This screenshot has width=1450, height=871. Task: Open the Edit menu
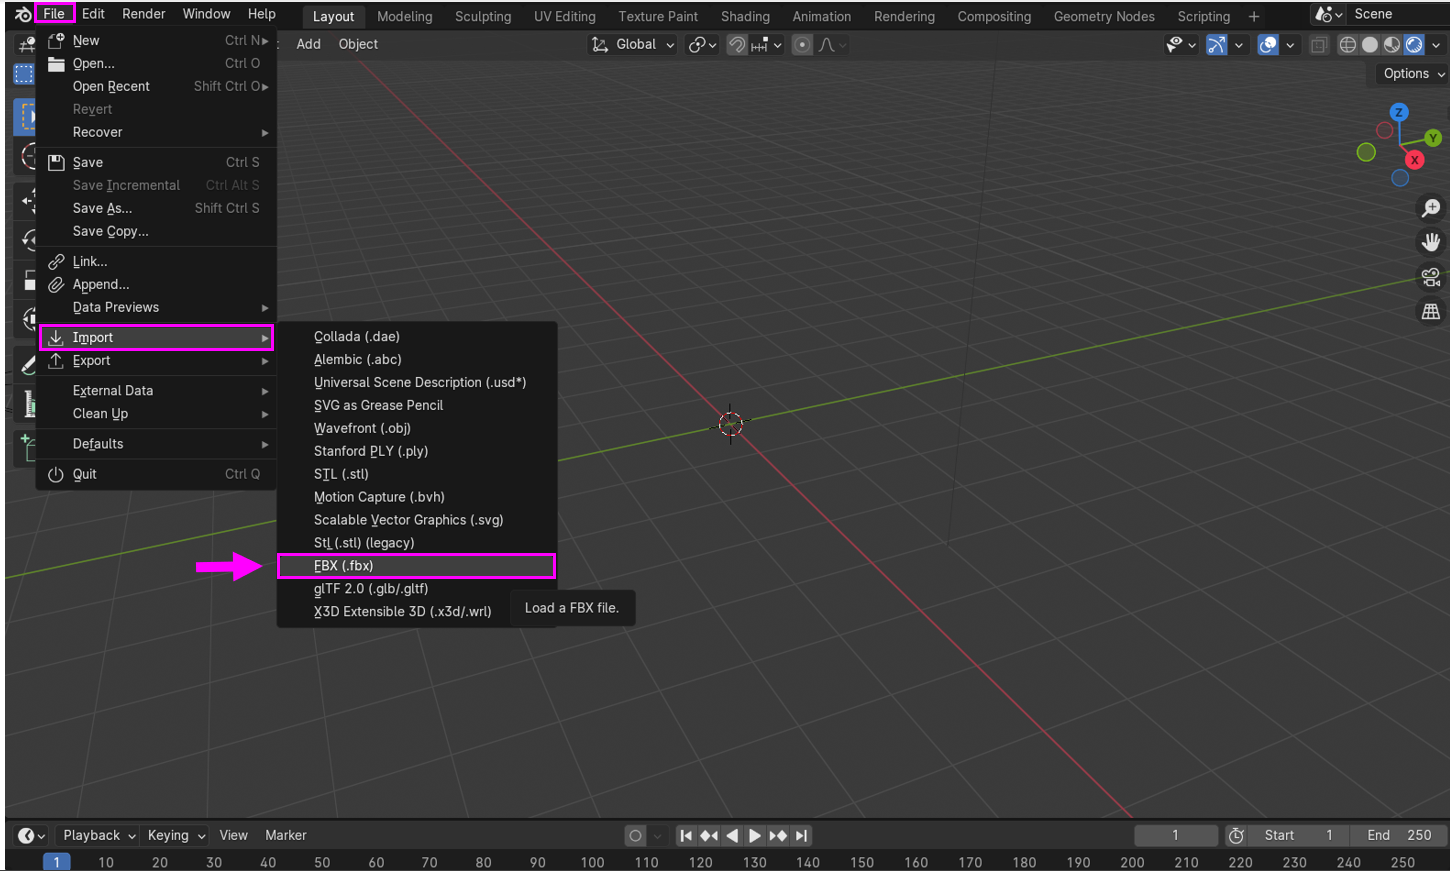(93, 14)
